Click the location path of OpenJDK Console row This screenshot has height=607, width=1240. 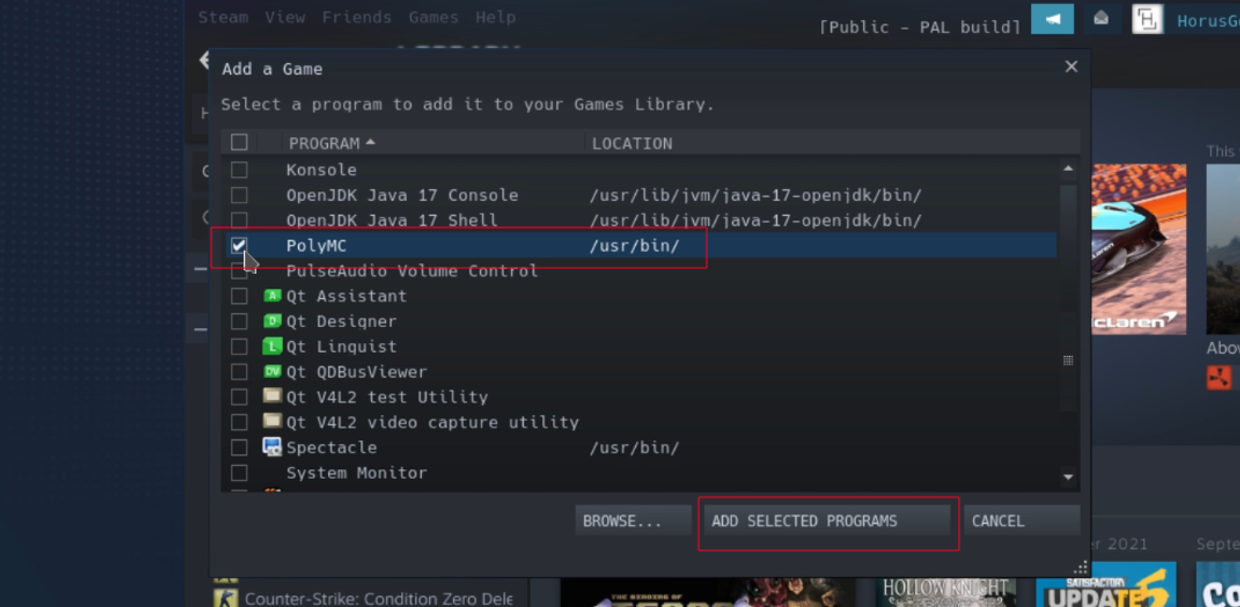pos(755,195)
